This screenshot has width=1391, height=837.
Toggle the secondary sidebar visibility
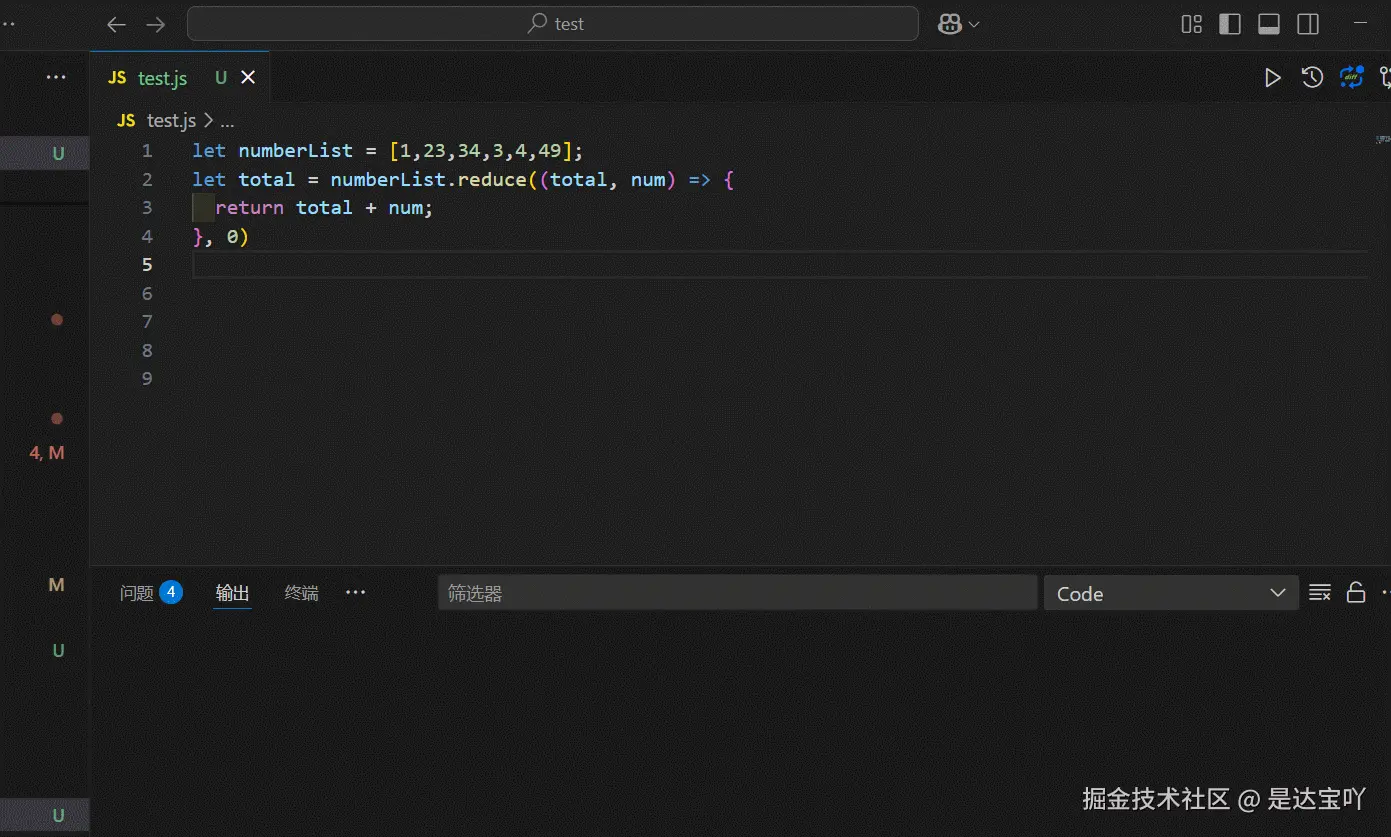point(1307,23)
